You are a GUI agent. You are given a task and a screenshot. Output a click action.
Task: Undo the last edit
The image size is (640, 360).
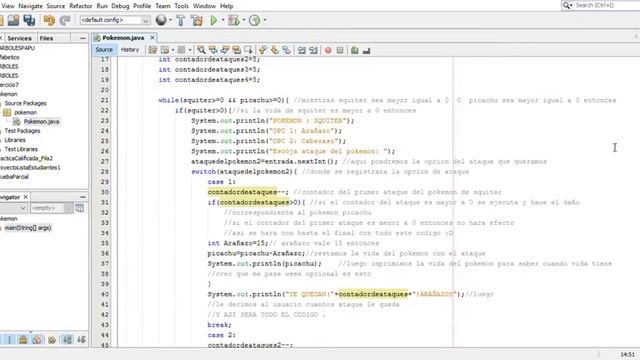click(x=49, y=20)
